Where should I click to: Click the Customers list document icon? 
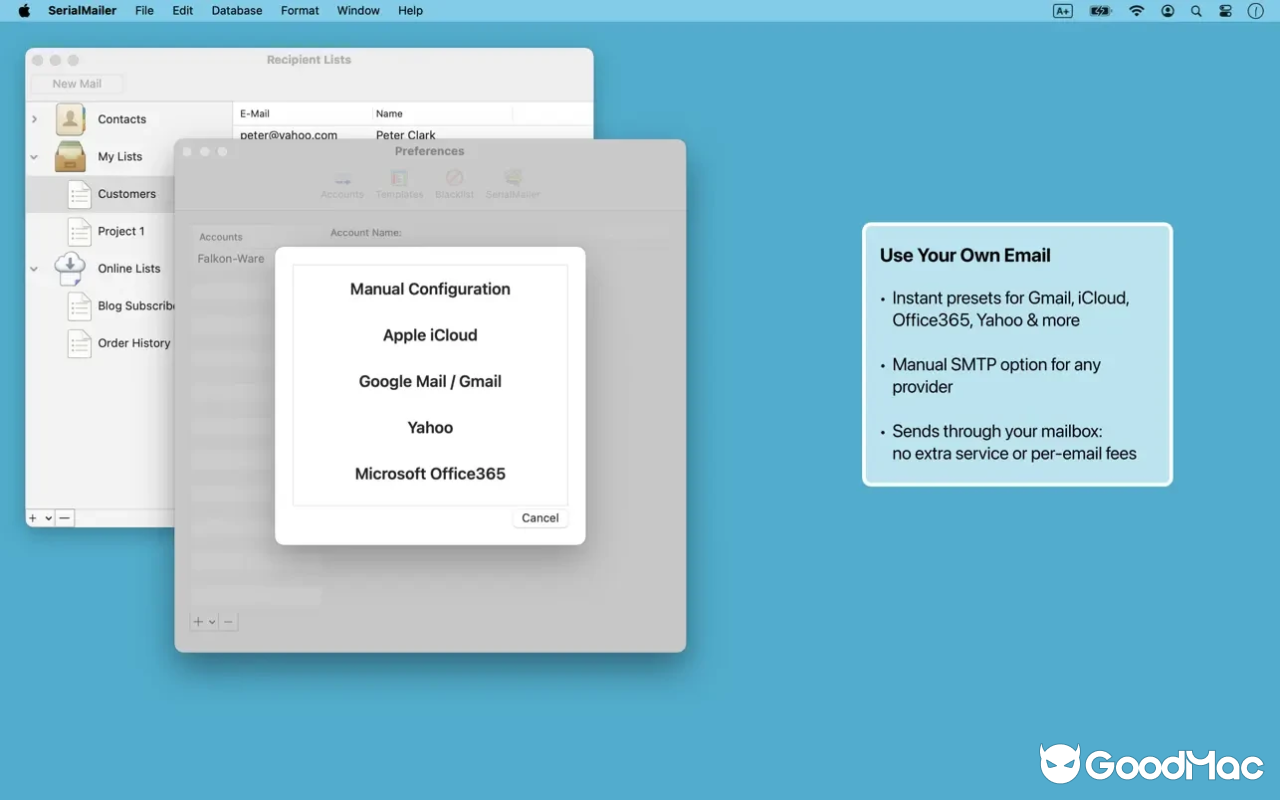pyautogui.click(x=79, y=194)
